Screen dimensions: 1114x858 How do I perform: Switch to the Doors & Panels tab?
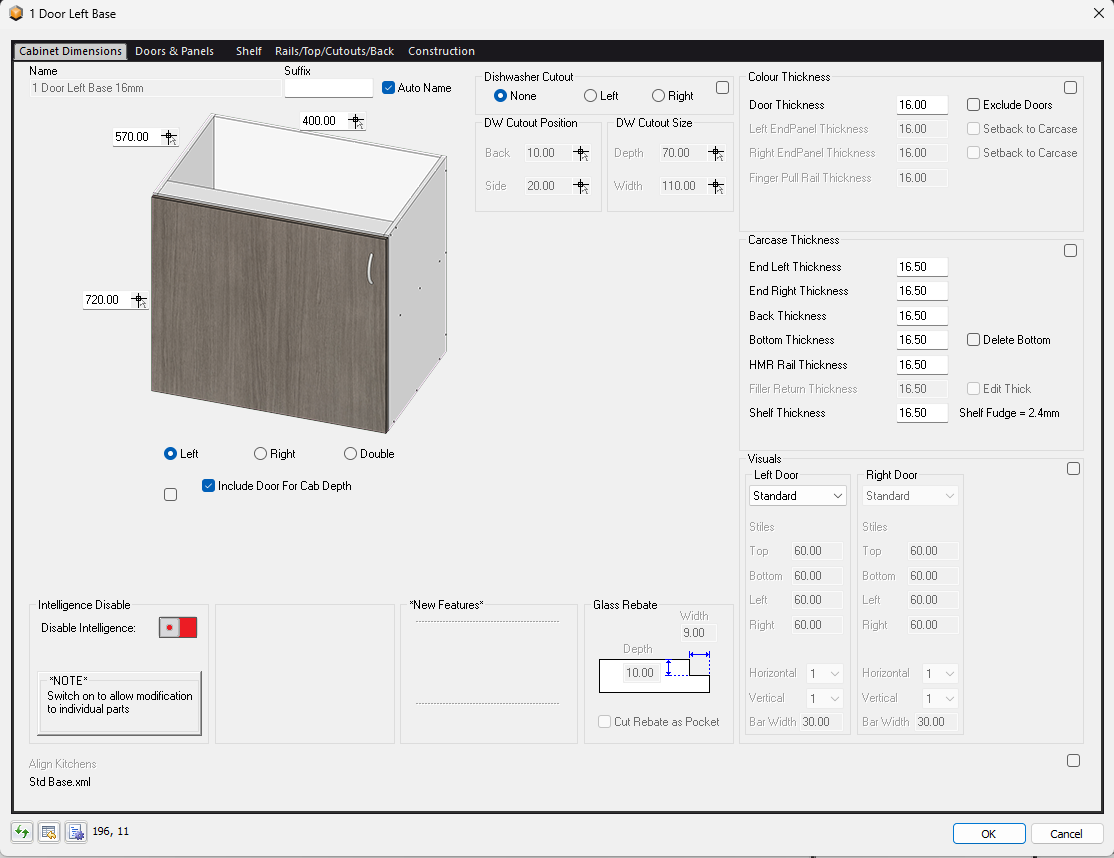pos(174,51)
